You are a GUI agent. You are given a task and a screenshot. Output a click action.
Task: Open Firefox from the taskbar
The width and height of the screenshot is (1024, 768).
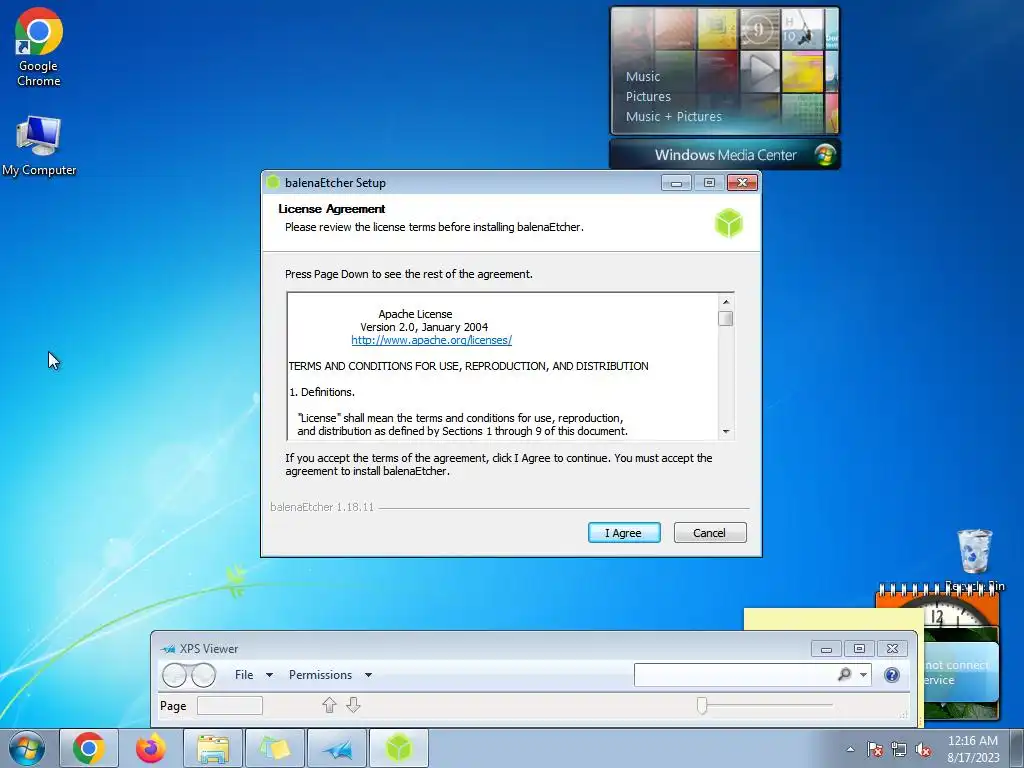coord(151,748)
